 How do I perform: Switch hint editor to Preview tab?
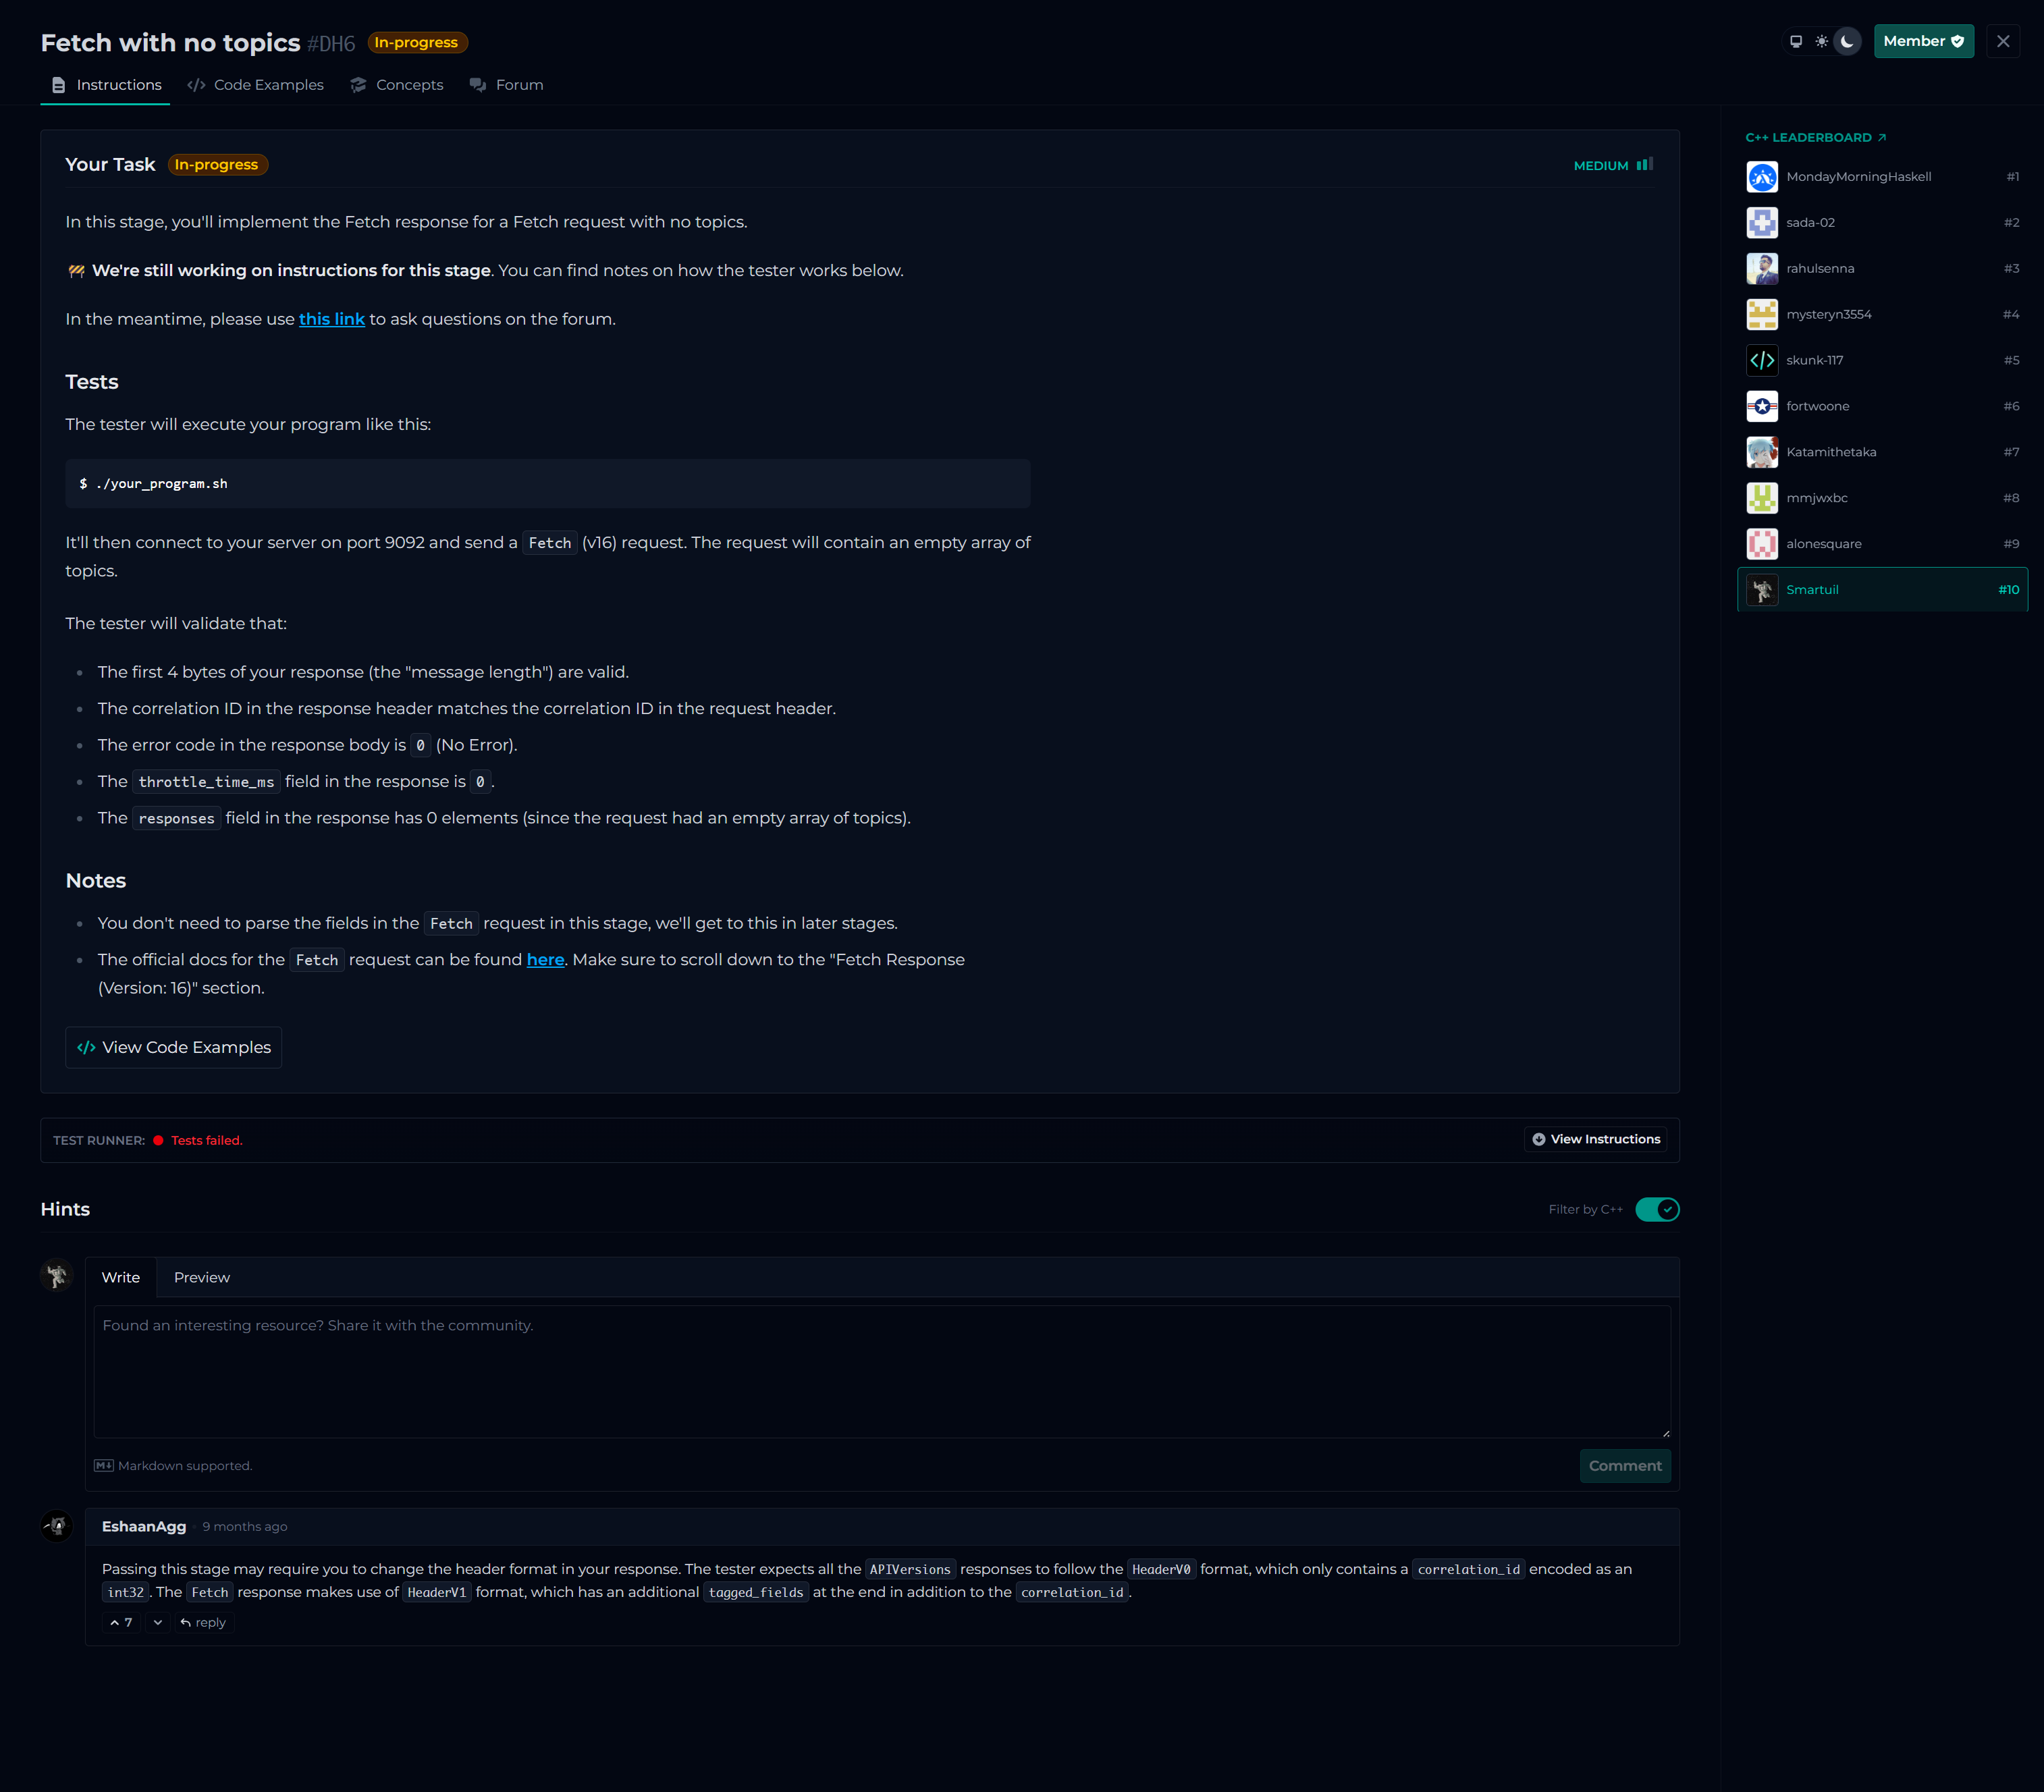(x=201, y=1277)
